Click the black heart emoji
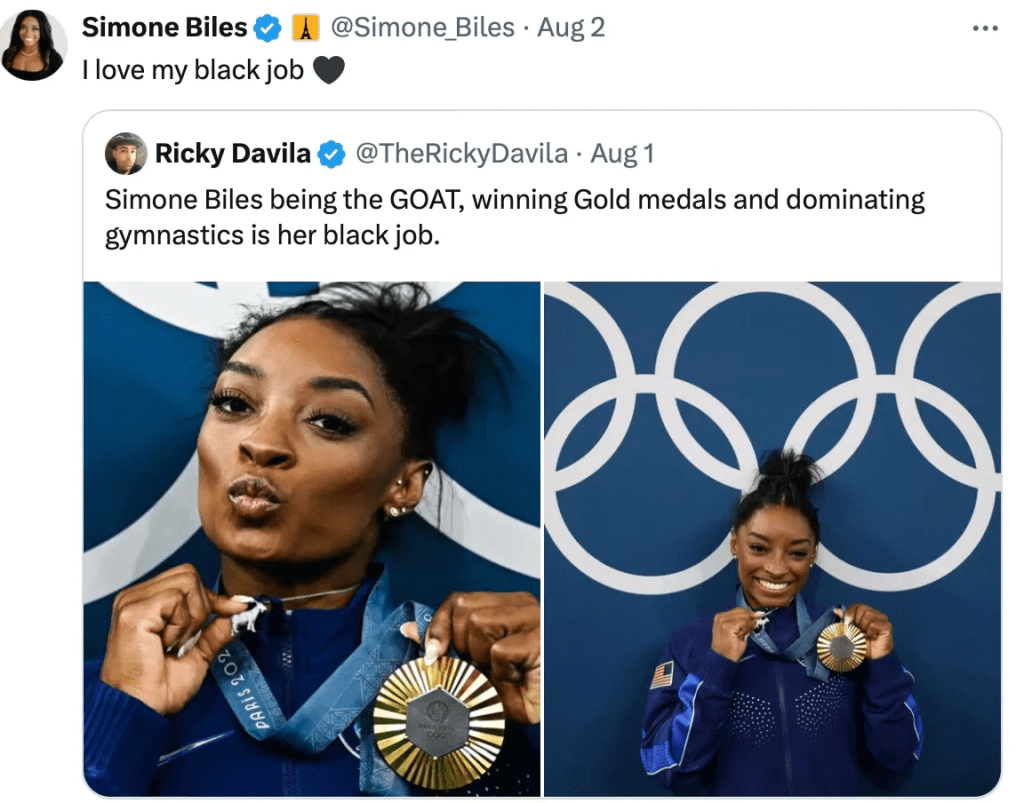Image resolution: width=1024 pixels, height=803 pixels. tap(328, 71)
